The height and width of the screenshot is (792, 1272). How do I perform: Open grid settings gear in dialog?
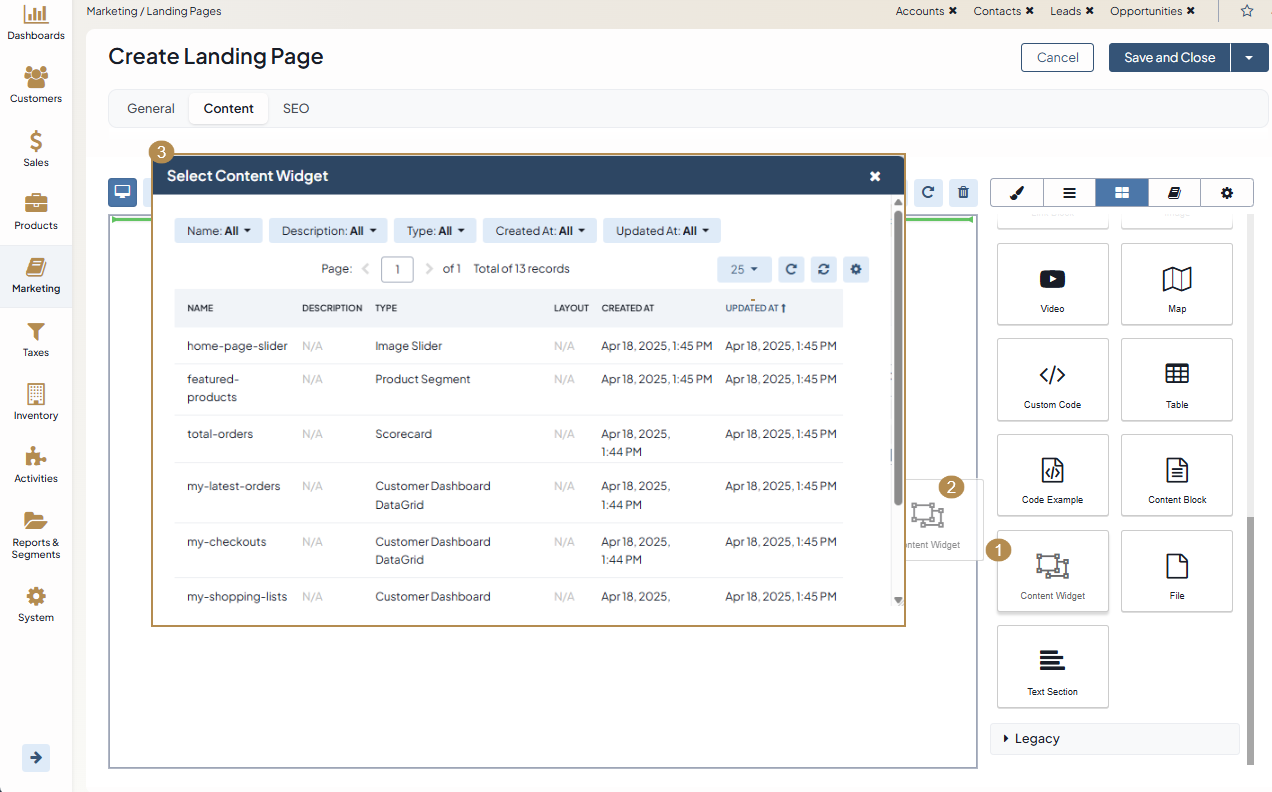point(855,269)
